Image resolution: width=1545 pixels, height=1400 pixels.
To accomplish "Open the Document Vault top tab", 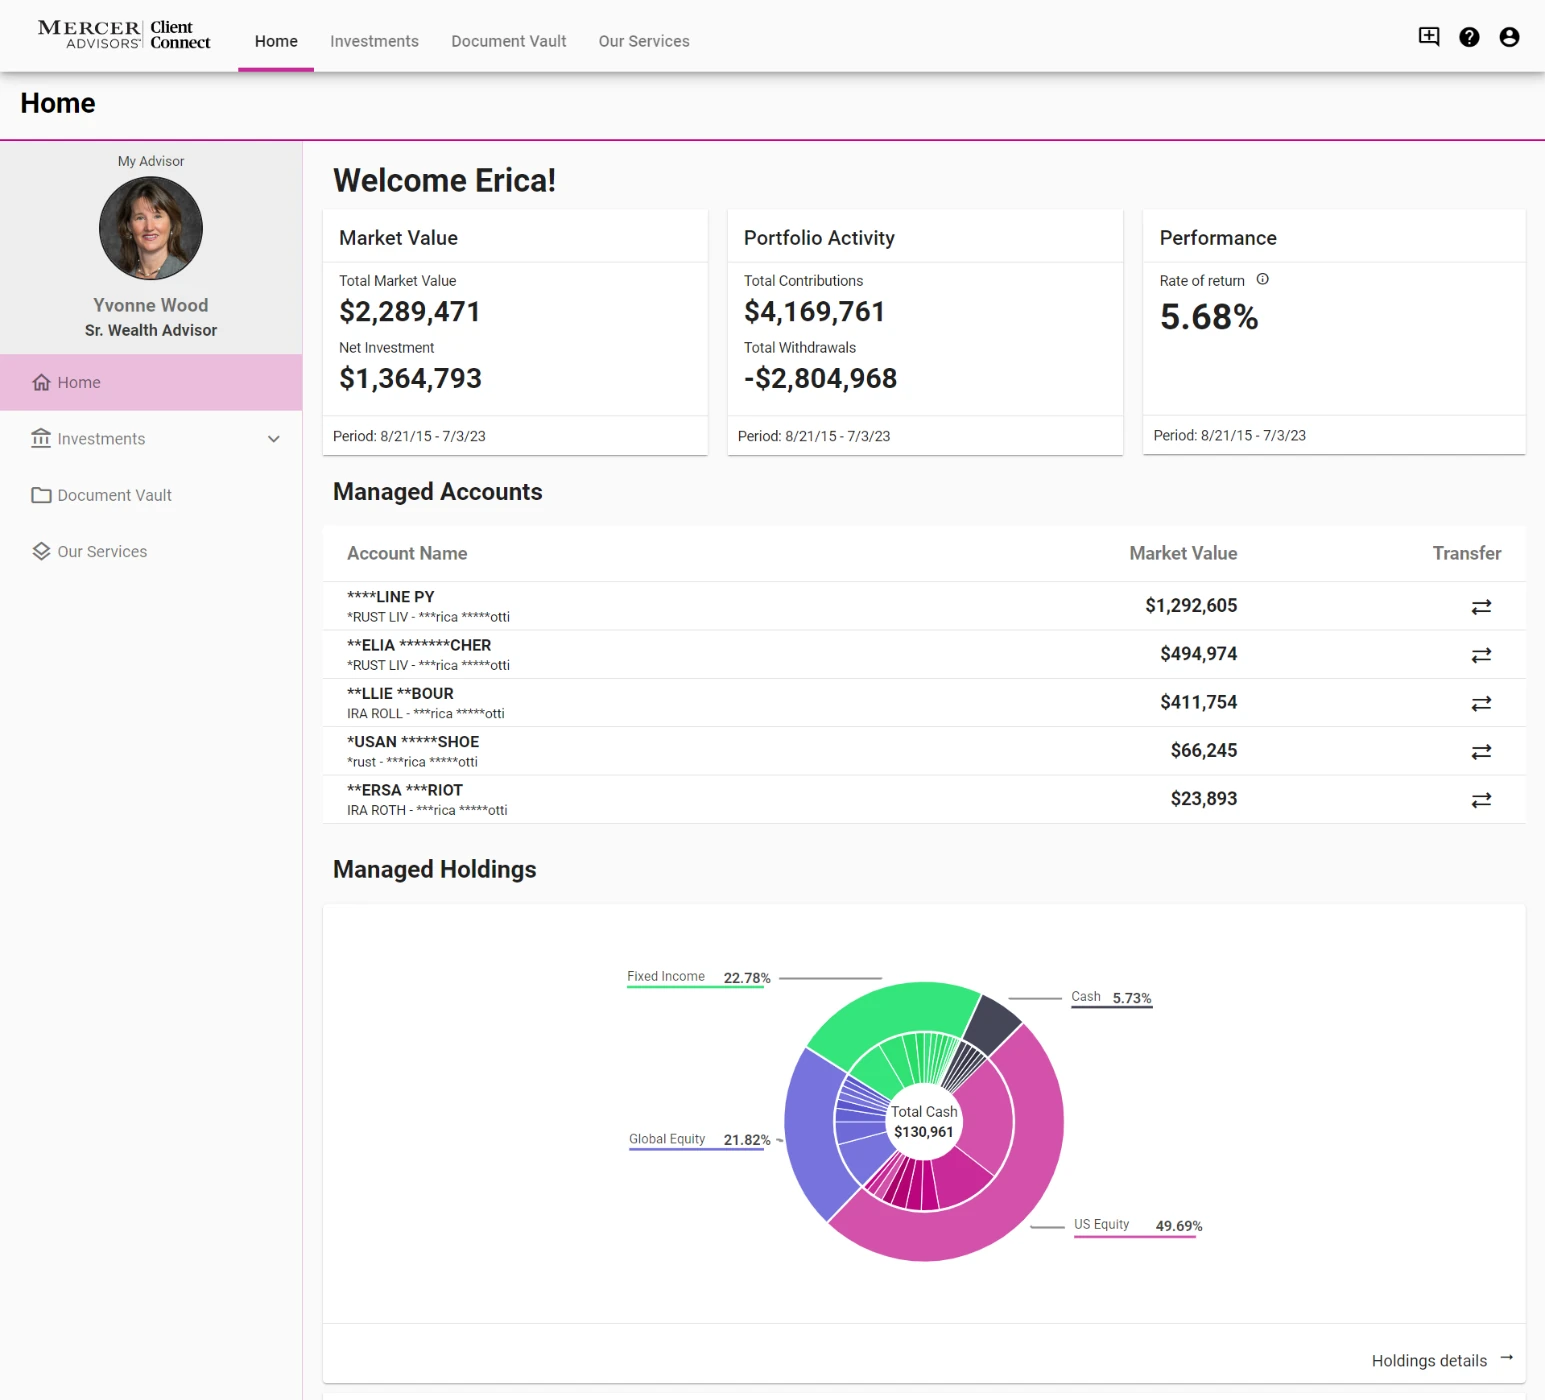I will point(509,41).
